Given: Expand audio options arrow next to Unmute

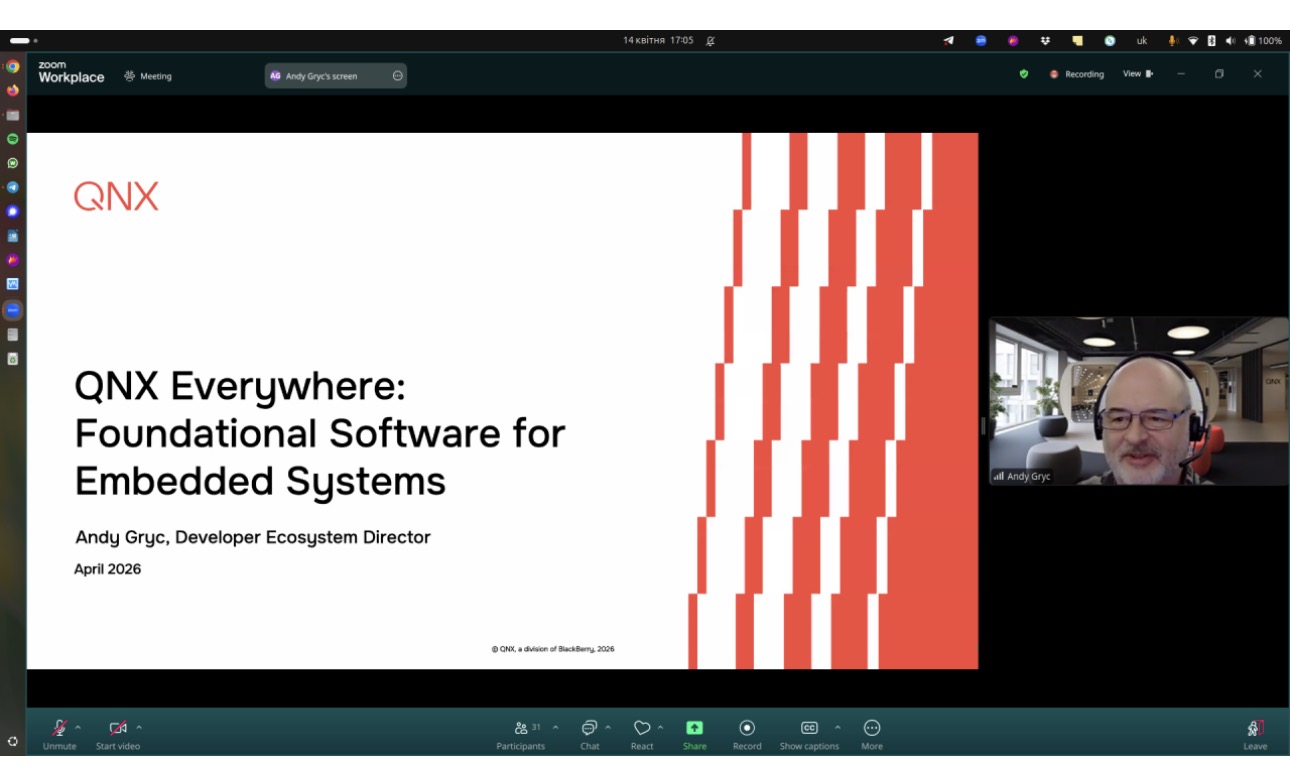Looking at the screenshot, I should click(78, 727).
